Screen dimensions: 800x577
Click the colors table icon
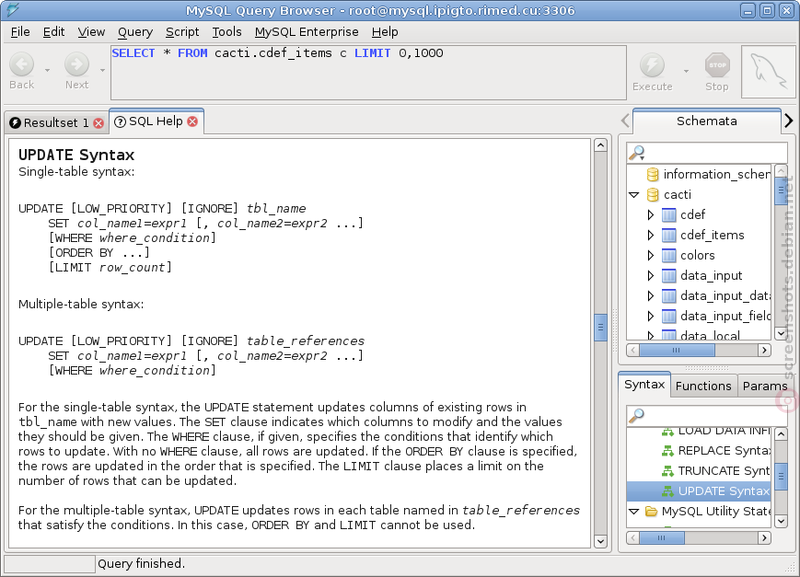point(669,255)
